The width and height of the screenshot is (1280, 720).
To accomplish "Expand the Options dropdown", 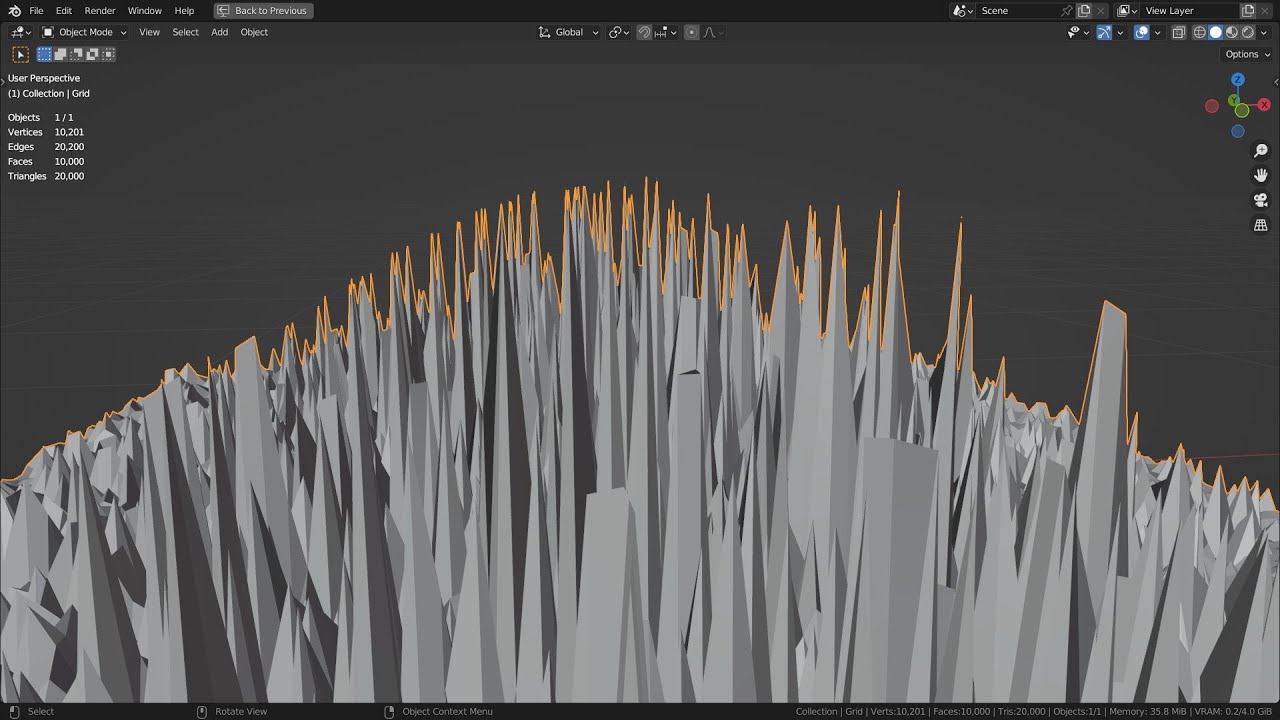I will [1247, 54].
